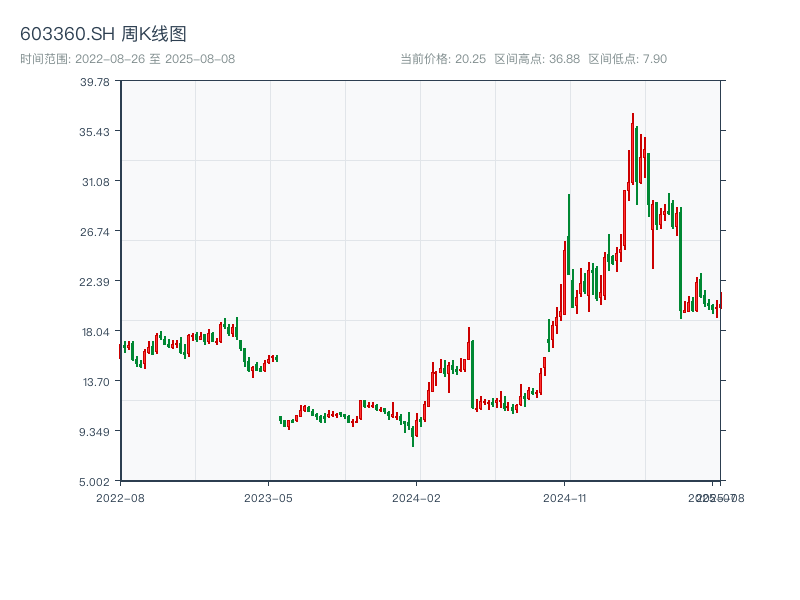Click the interval low 区间低点: 7.90

coord(628,59)
